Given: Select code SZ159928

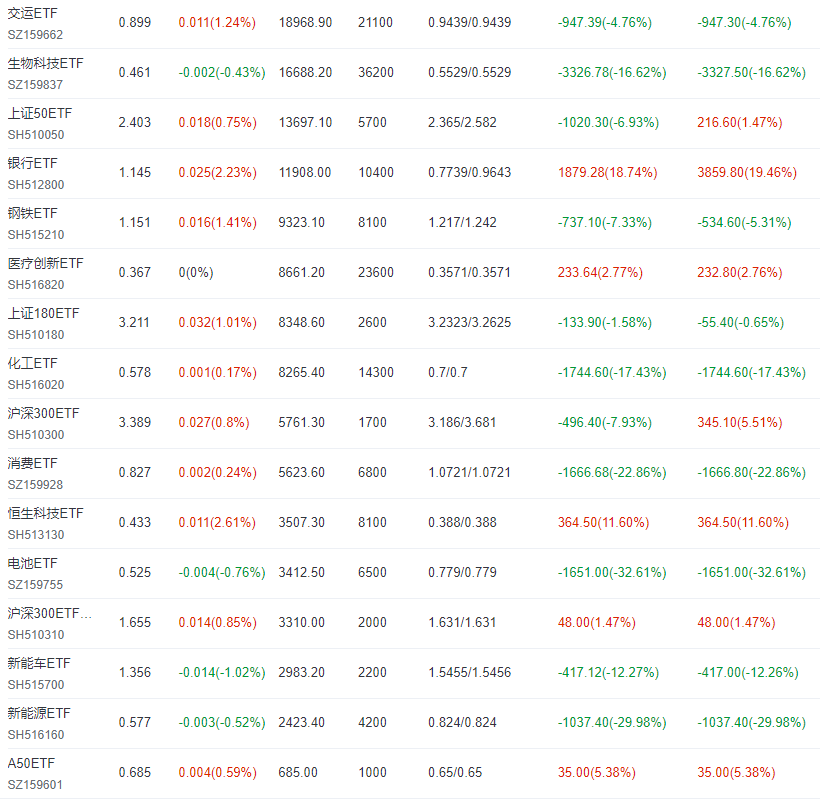Looking at the screenshot, I should pyautogui.click(x=35, y=485).
